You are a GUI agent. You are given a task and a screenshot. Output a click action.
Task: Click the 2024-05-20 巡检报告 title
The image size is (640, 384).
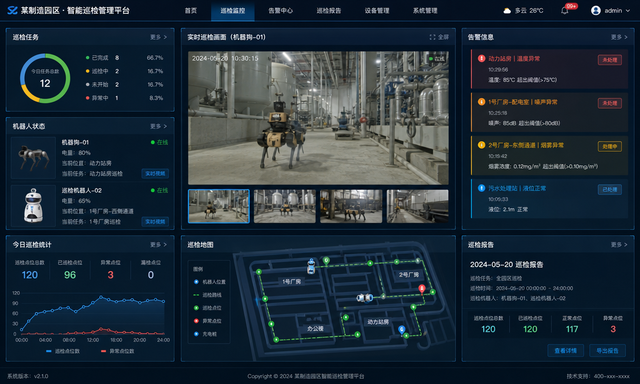tap(507, 264)
